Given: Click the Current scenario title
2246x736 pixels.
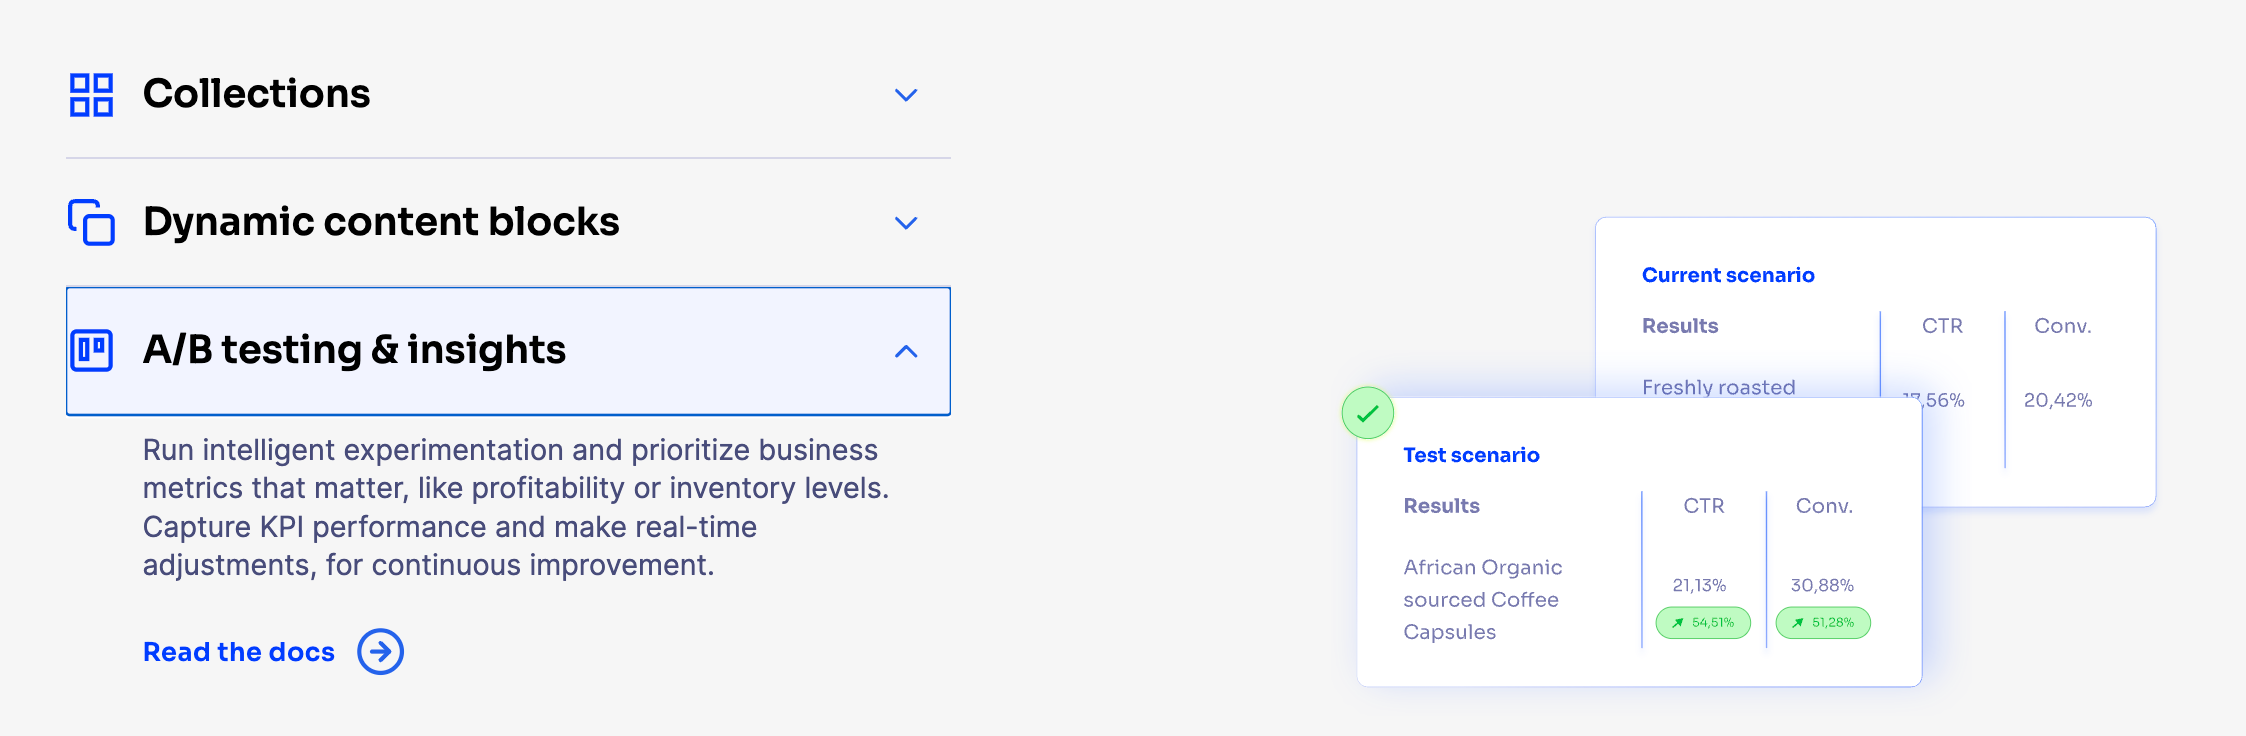Looking at the screenshot, I should coord(1728,275).
